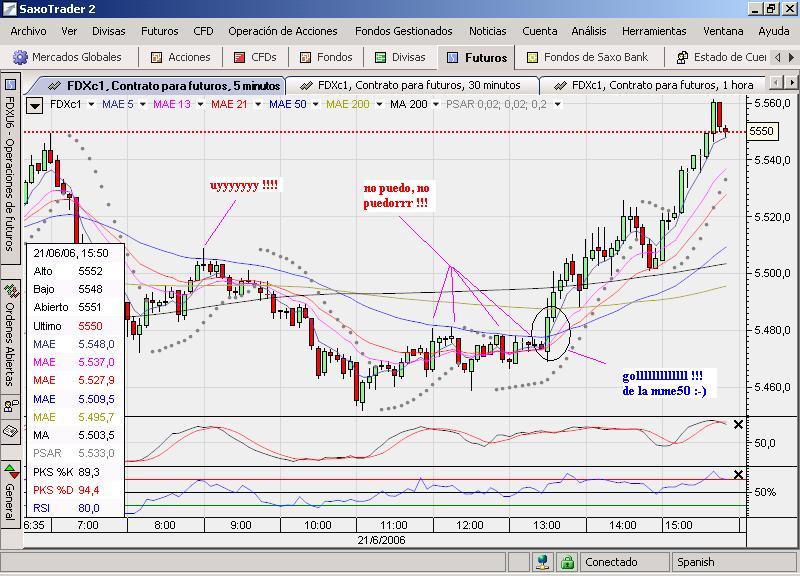Viewport: 800px width, 576px height.
Task: Click the Fondos toolbar icon
Action: [x=305, y=58]
